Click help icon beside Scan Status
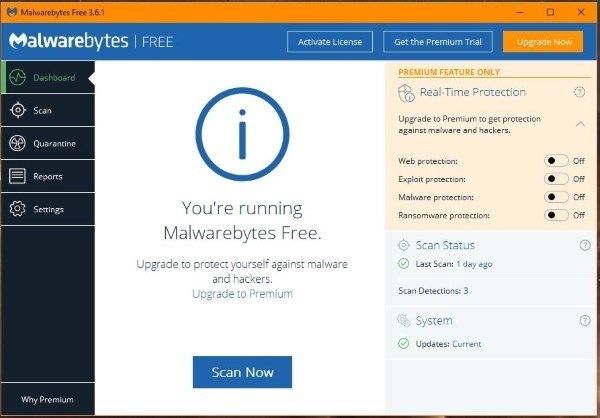Viewport: 600px width, 418px height. point(584,245)
